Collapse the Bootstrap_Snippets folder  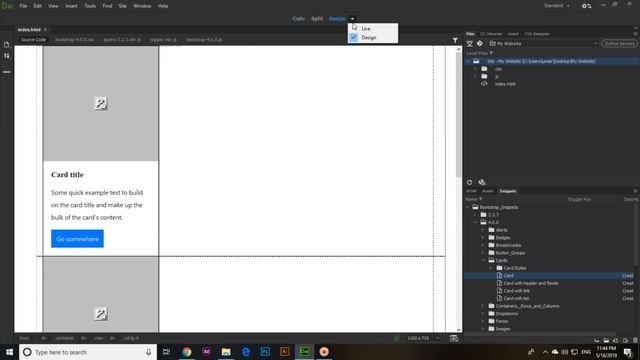coord(468,207)
